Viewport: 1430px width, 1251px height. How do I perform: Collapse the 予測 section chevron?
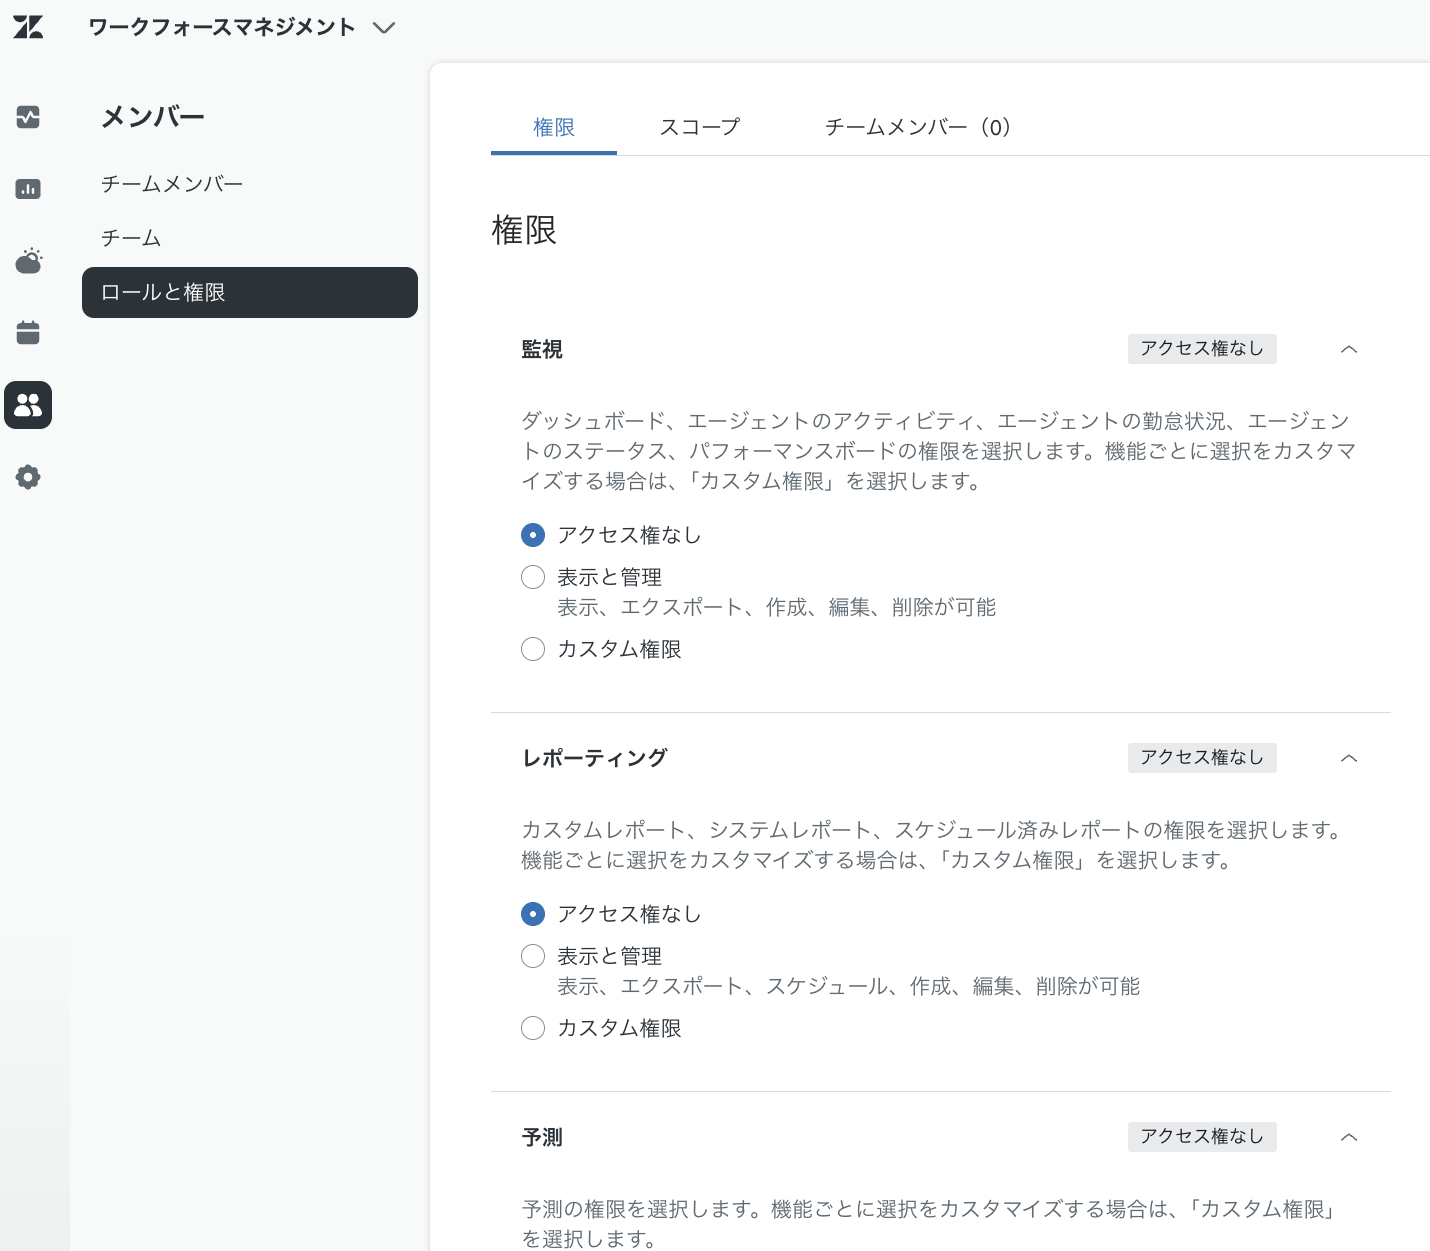(x=1349, y=1137)
